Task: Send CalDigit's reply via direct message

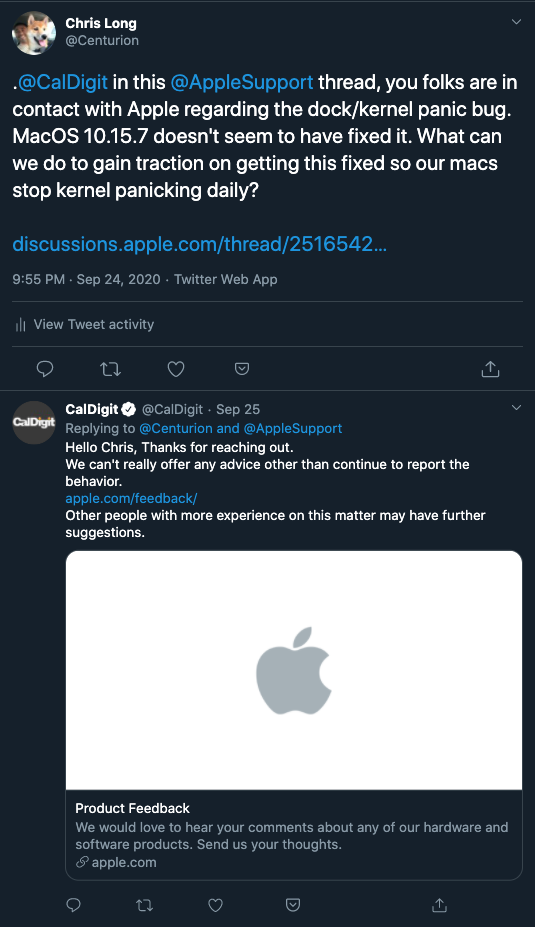Action: pyautogui.click(x=293, y=905)
